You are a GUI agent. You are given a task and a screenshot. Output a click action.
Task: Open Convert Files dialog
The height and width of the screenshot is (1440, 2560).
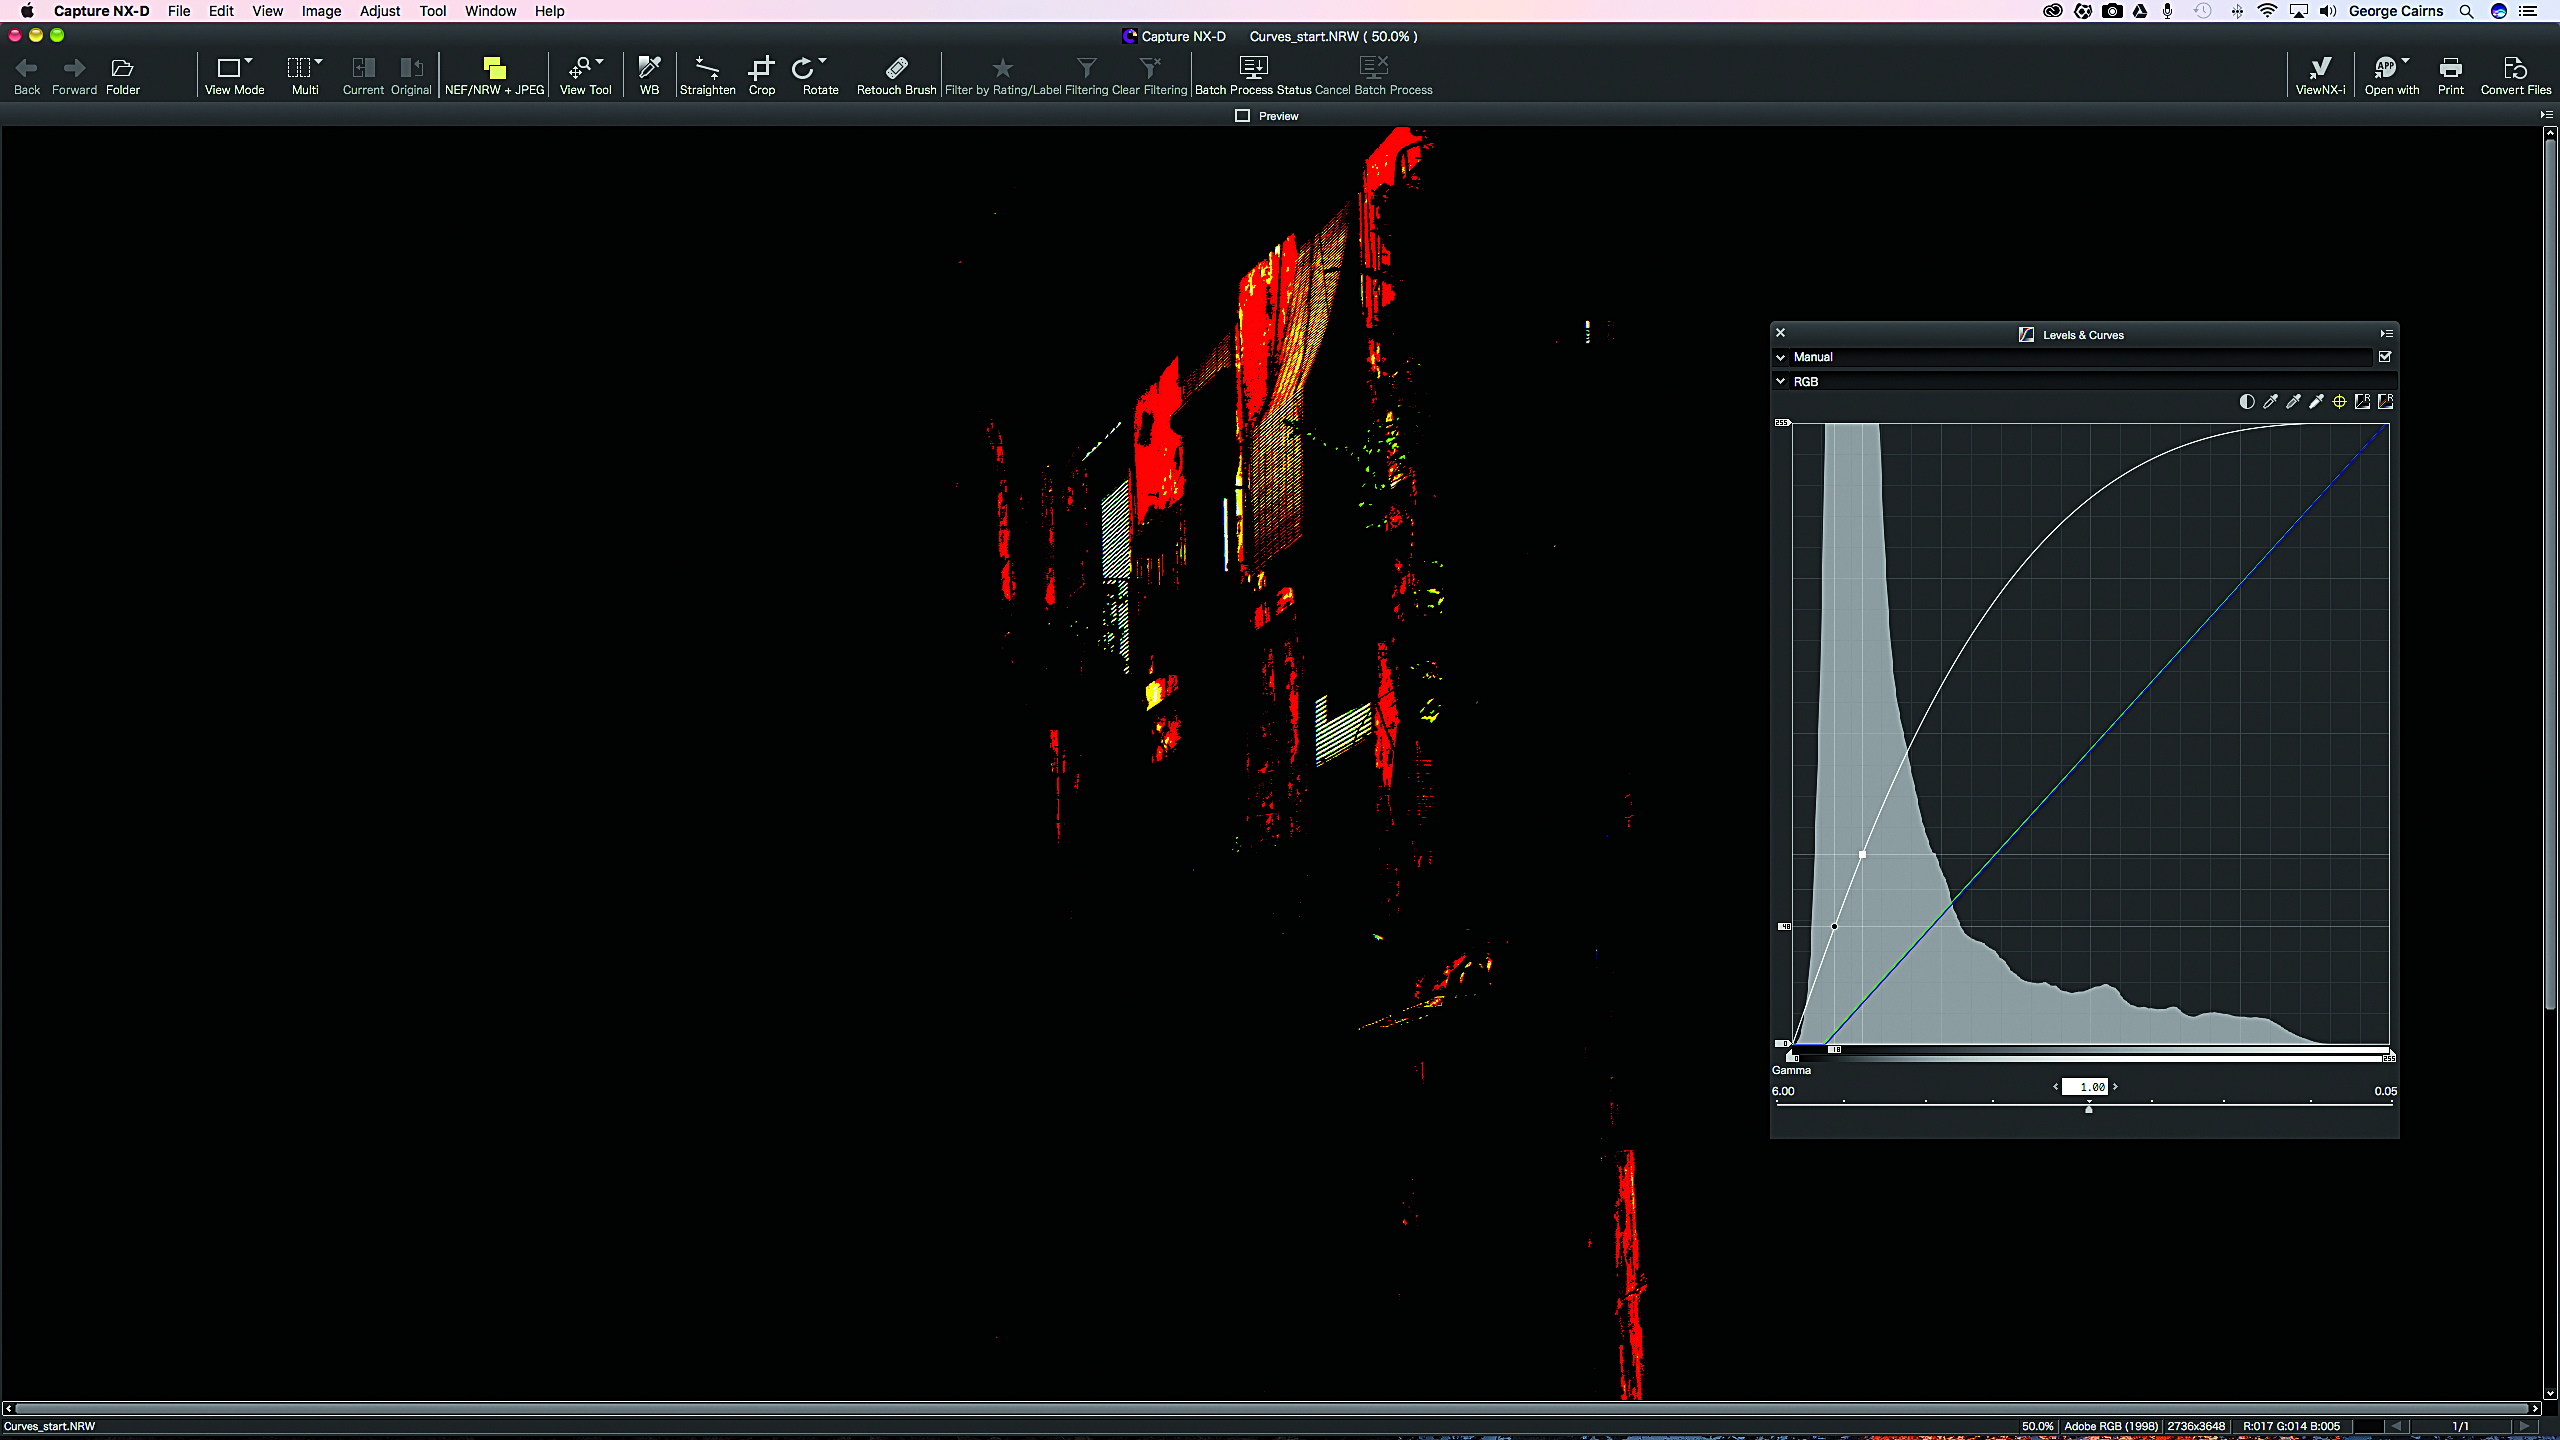point(2515,75)
